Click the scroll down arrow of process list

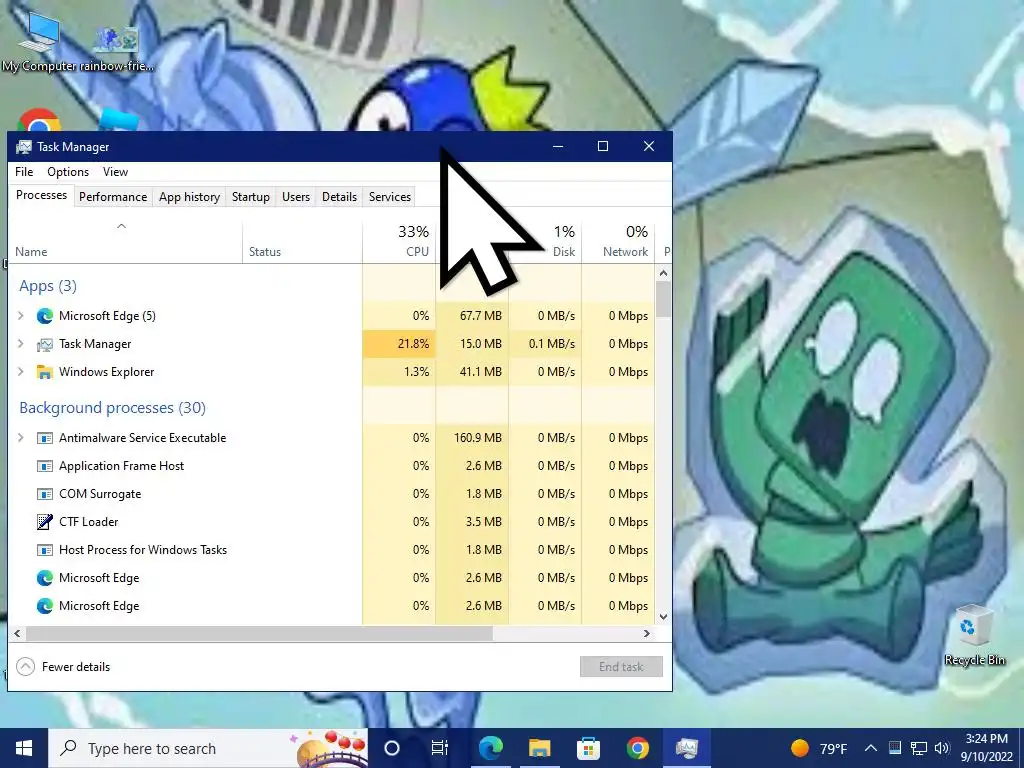(664, 616)
